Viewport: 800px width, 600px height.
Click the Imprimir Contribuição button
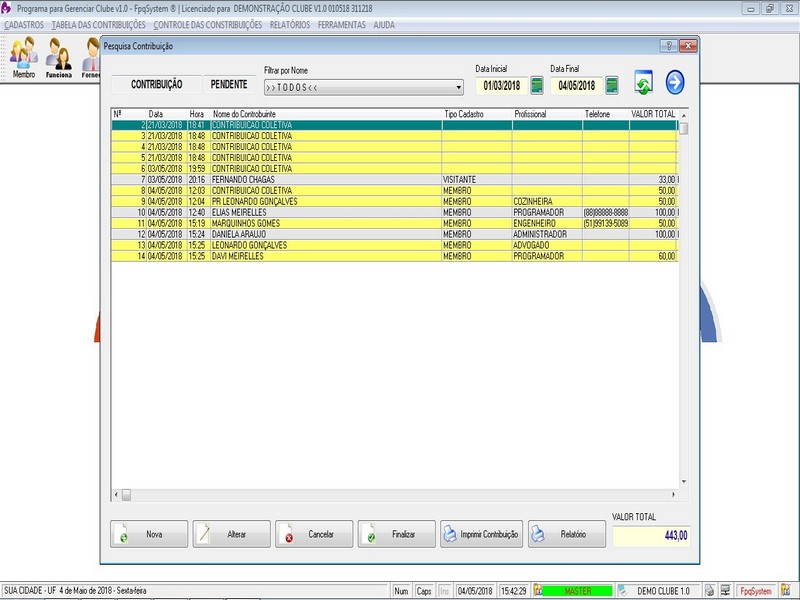(482, 534)
